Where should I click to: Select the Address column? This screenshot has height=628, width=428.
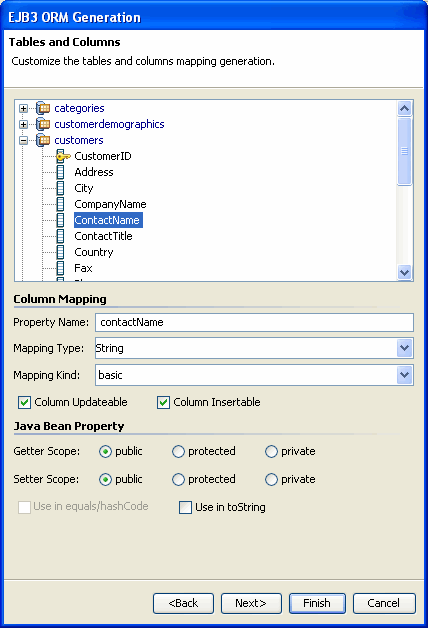click(x=94, y=172)
